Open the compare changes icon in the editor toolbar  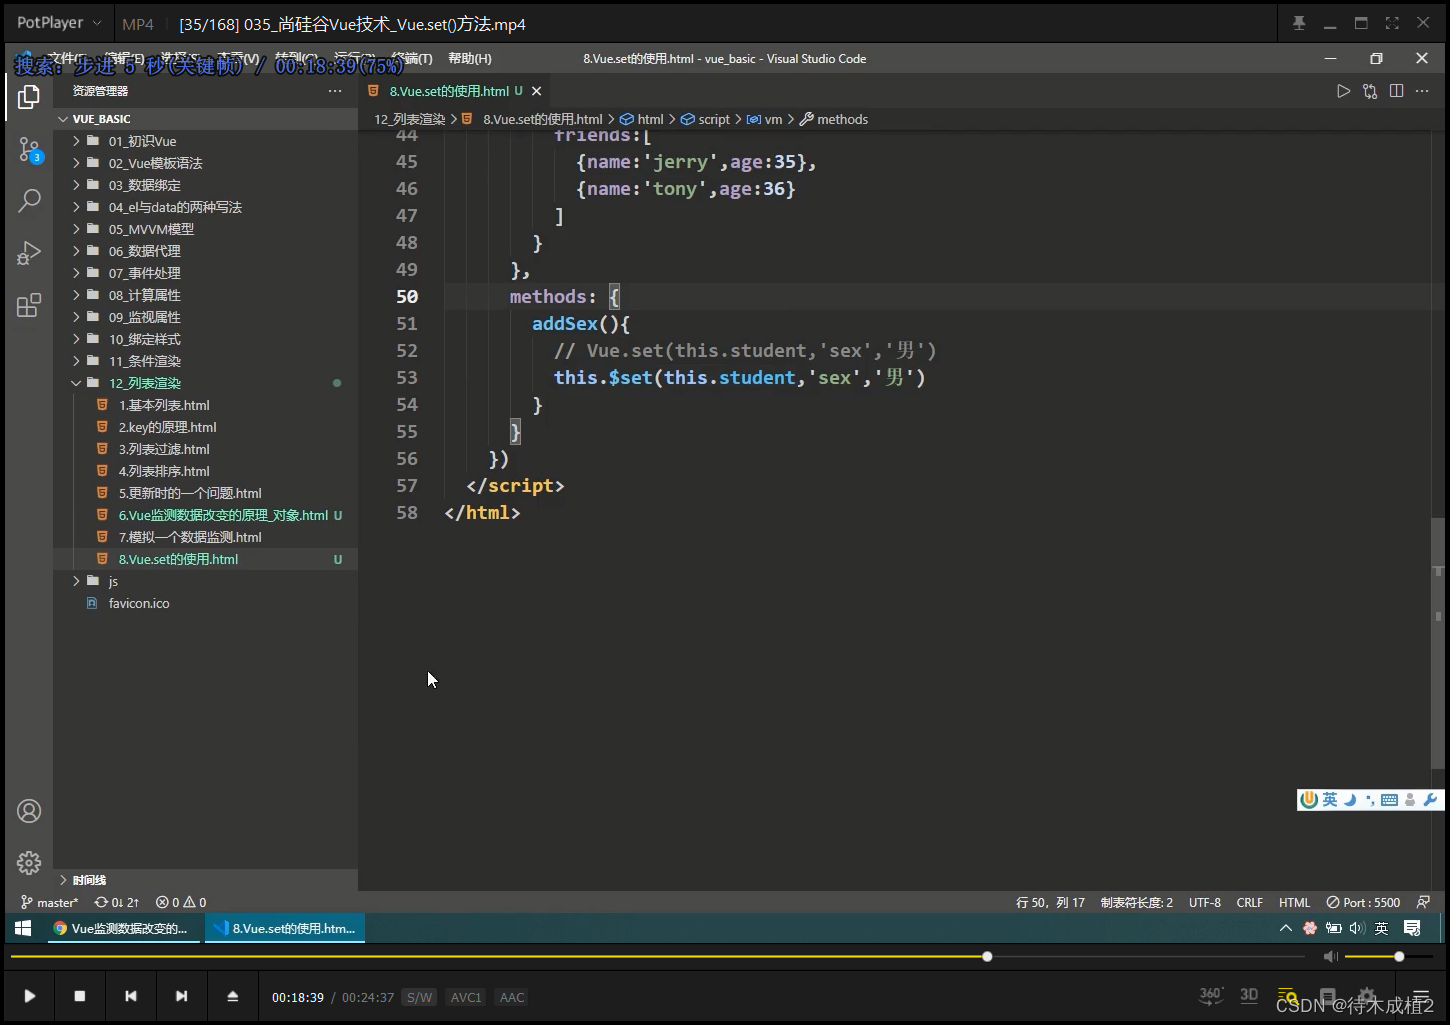tap(1370, 91)
